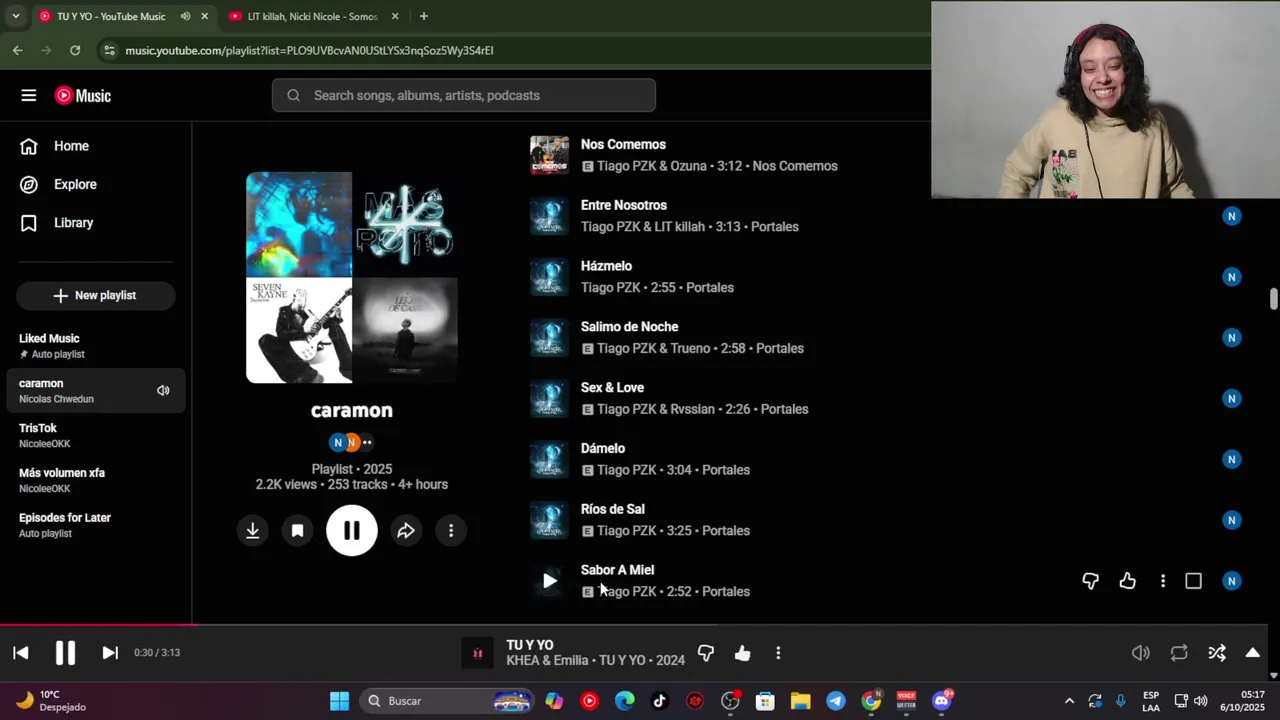Screen dimensions: 1280x720
Task: Open collaborators avatars under caramon title
Action: tap(351, 442)
